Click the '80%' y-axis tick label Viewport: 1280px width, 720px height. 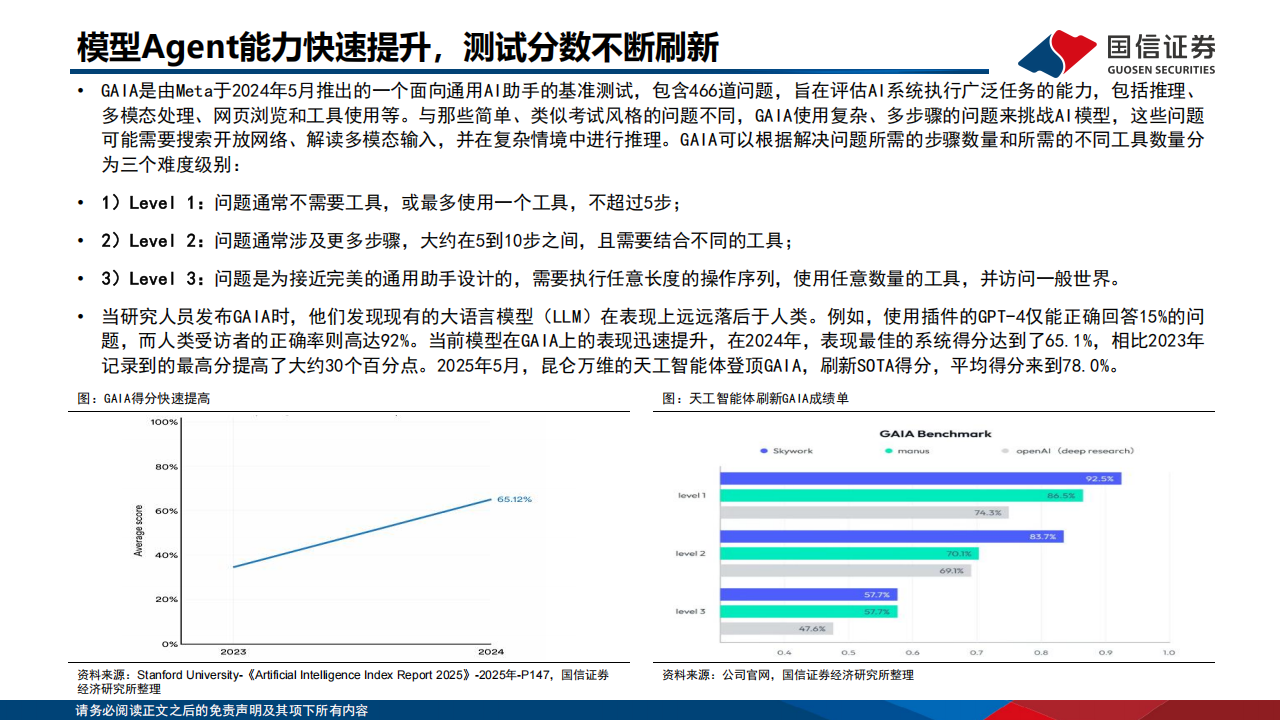(x=167, y=467)
